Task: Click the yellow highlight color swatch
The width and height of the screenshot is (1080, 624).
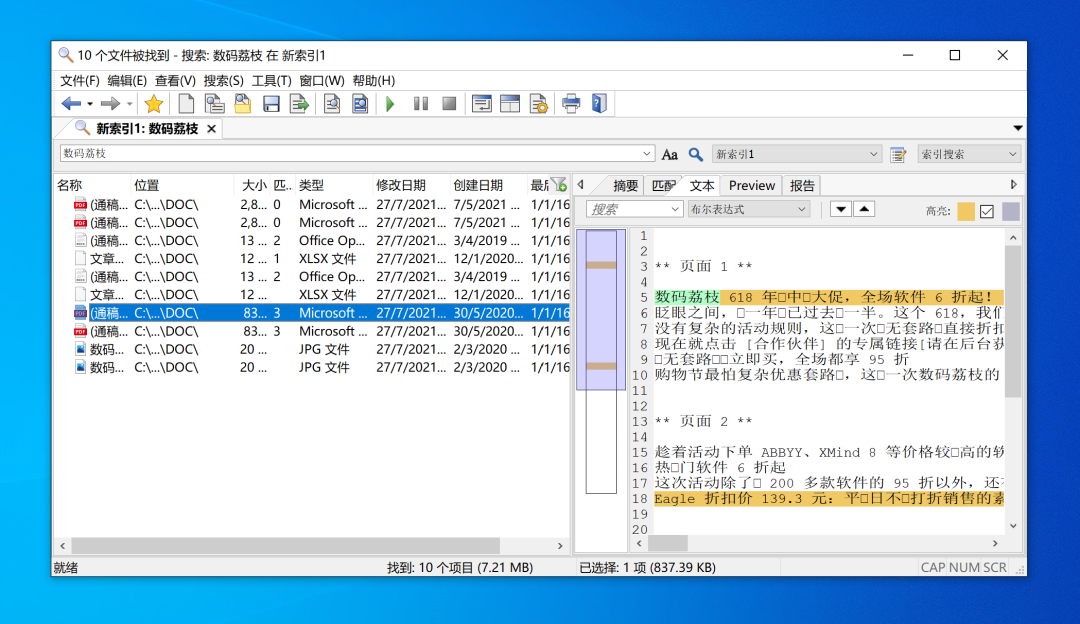Action: (966, 211)
